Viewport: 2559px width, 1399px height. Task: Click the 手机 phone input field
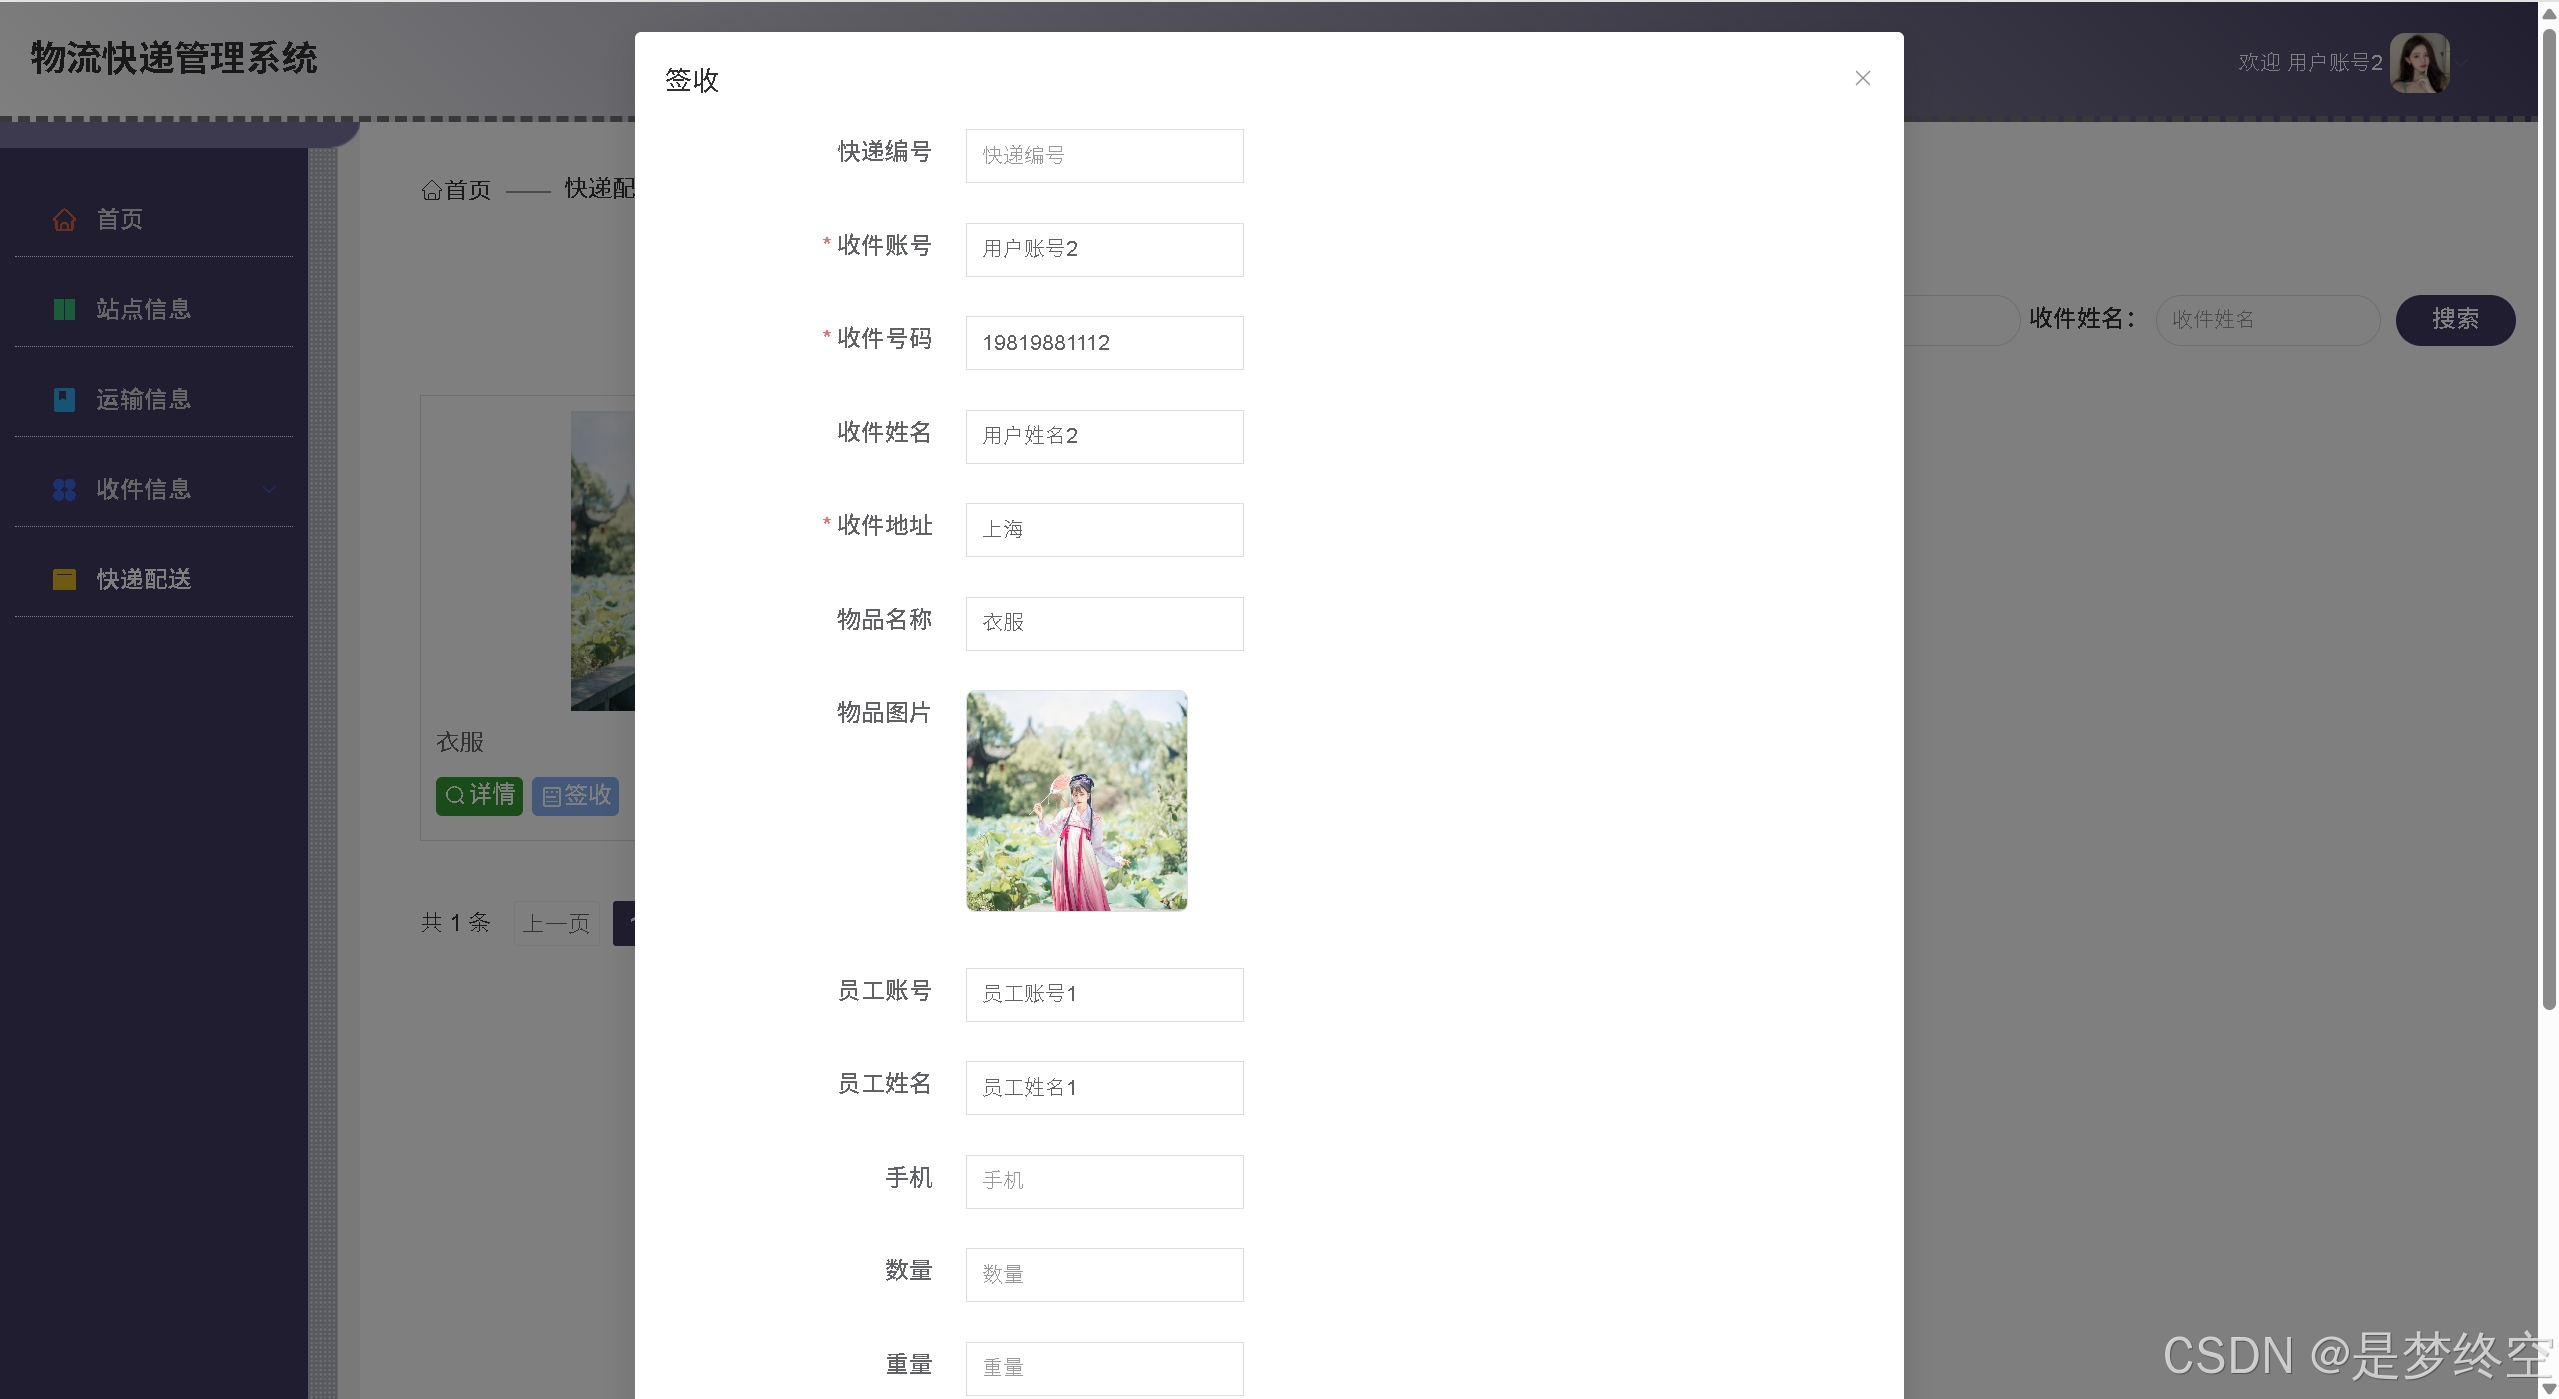(1104, 1181)
